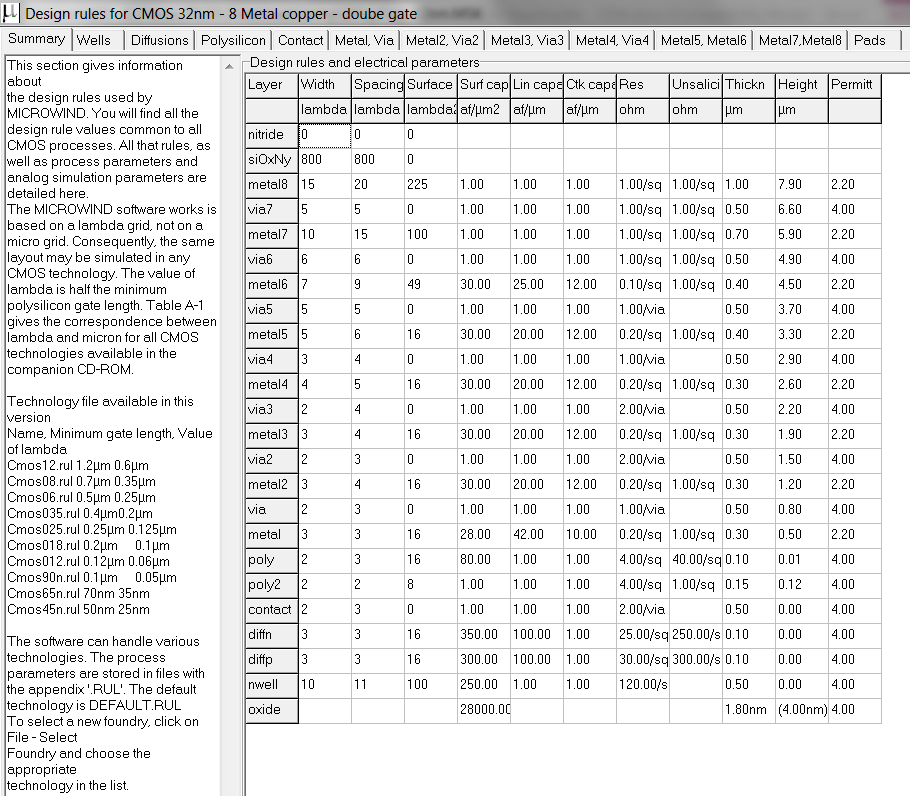Select the poly2 row header
910x796 pixels.
point(272,584)
